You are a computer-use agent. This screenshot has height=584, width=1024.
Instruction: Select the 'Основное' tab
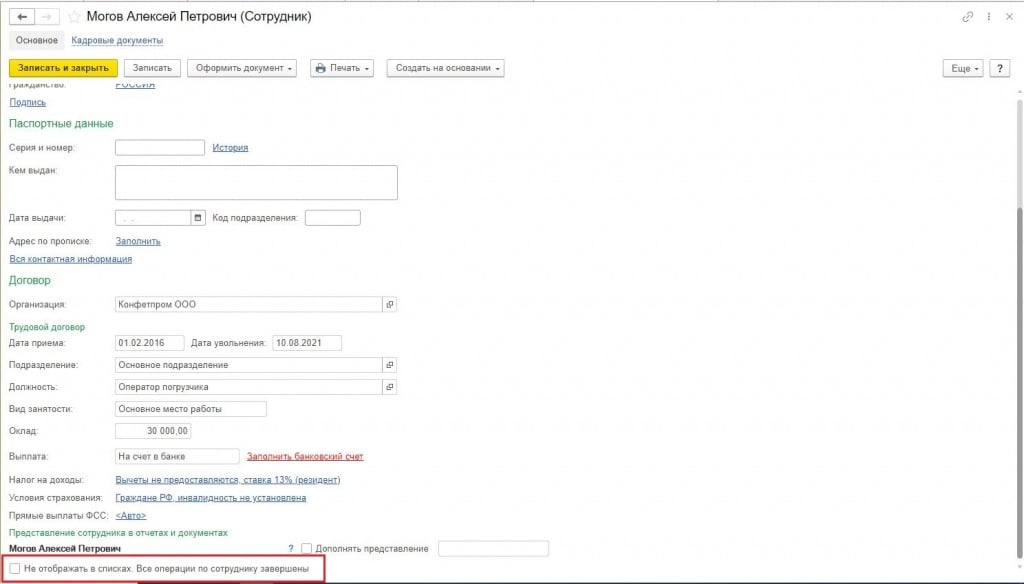pos(37,40)
